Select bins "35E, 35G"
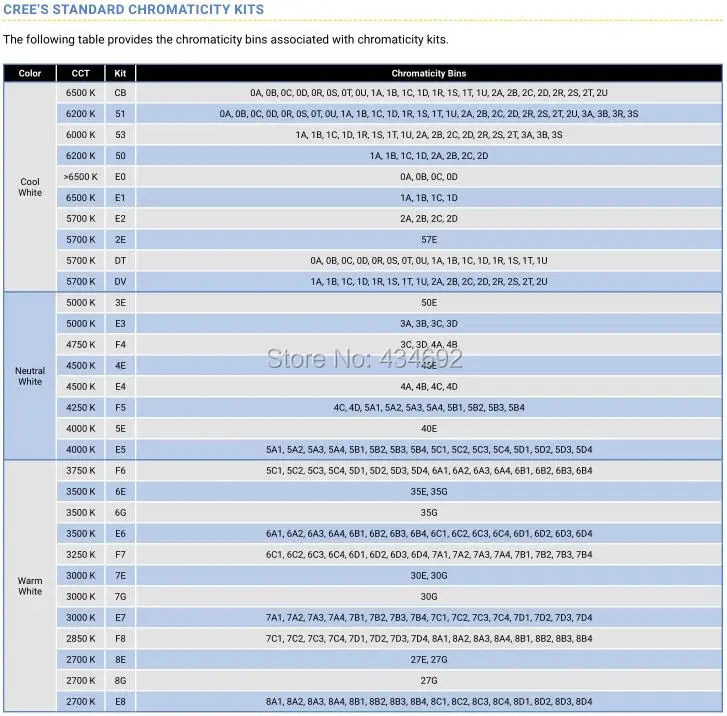The height and width of the screenshot is (716, 727). [429, 492]
